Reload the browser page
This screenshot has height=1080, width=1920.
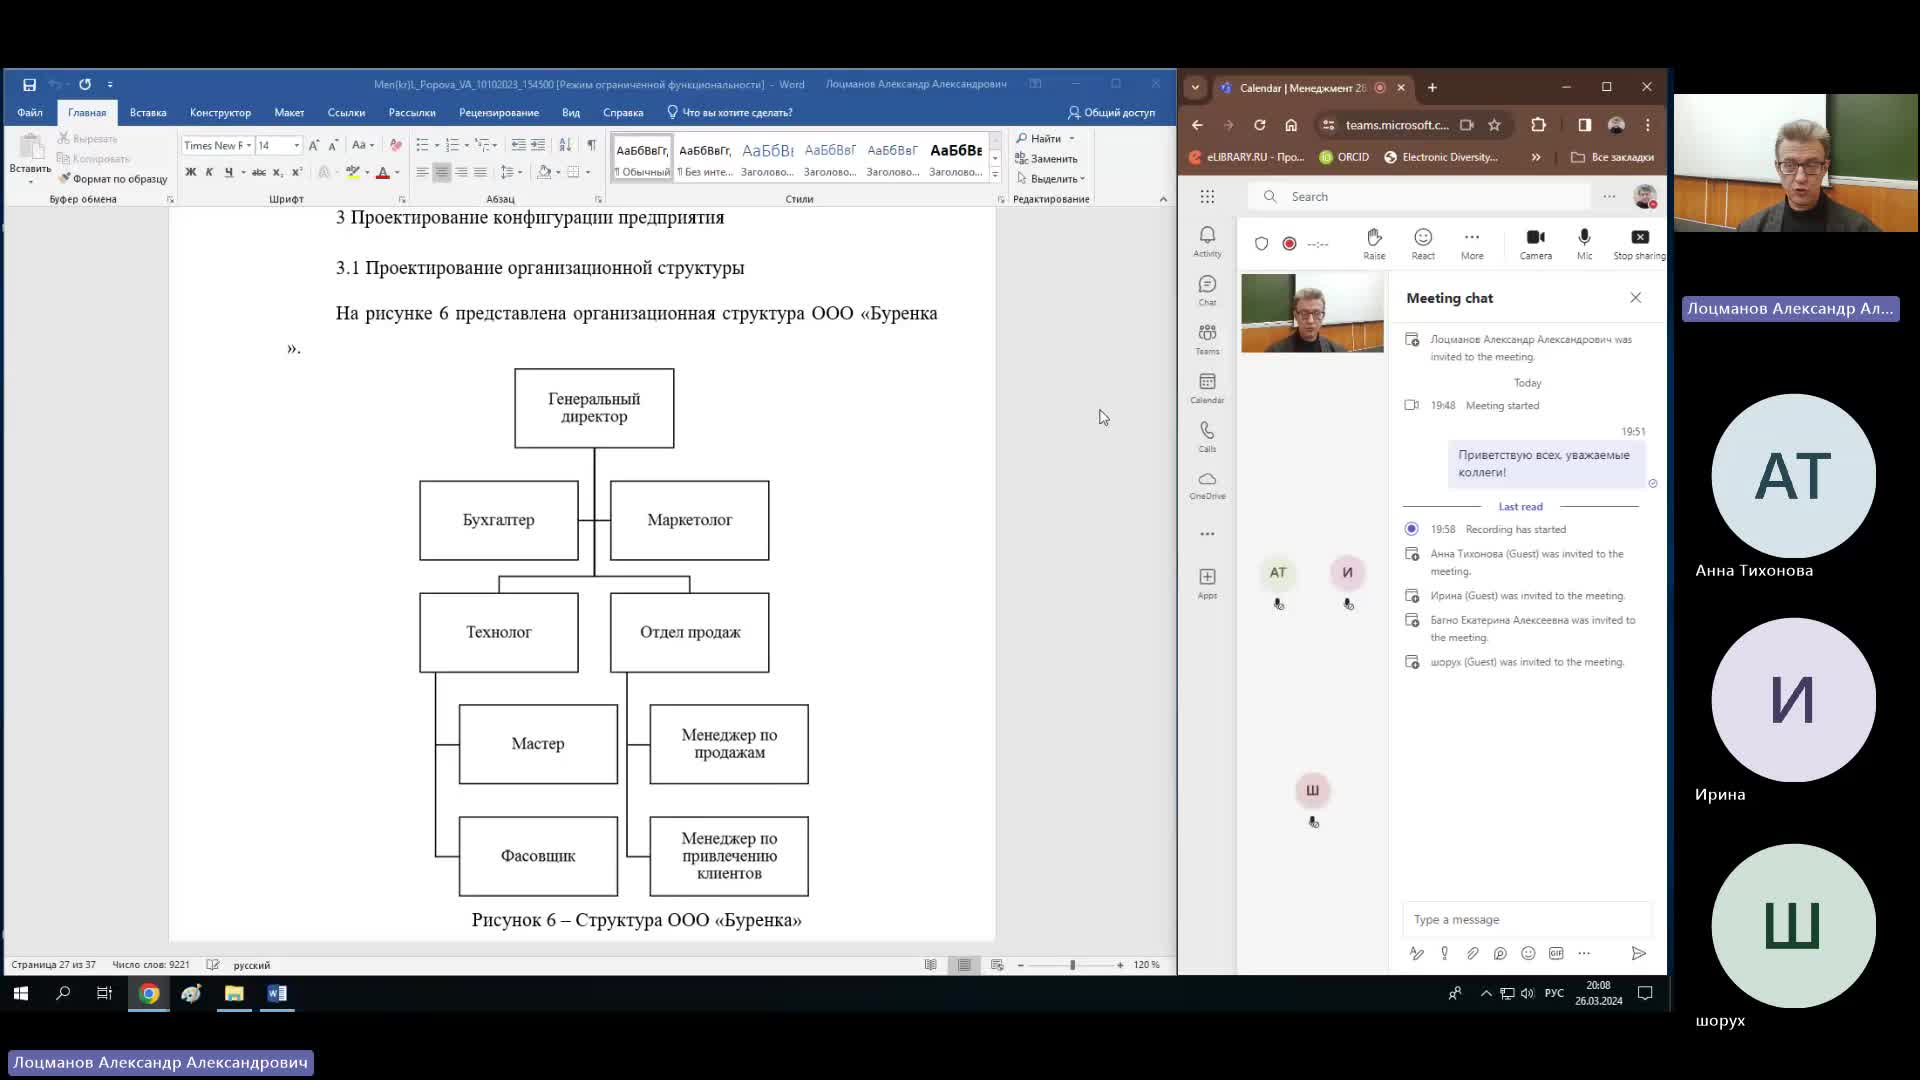pos(1259,125)
